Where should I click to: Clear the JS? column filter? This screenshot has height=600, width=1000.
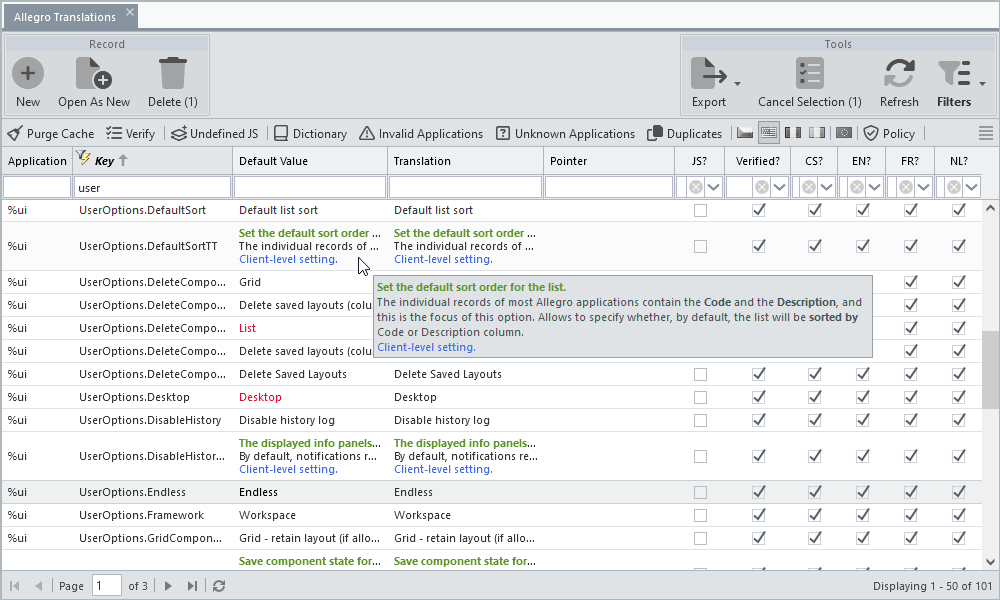pyautogui.click(x=696, y=187)
